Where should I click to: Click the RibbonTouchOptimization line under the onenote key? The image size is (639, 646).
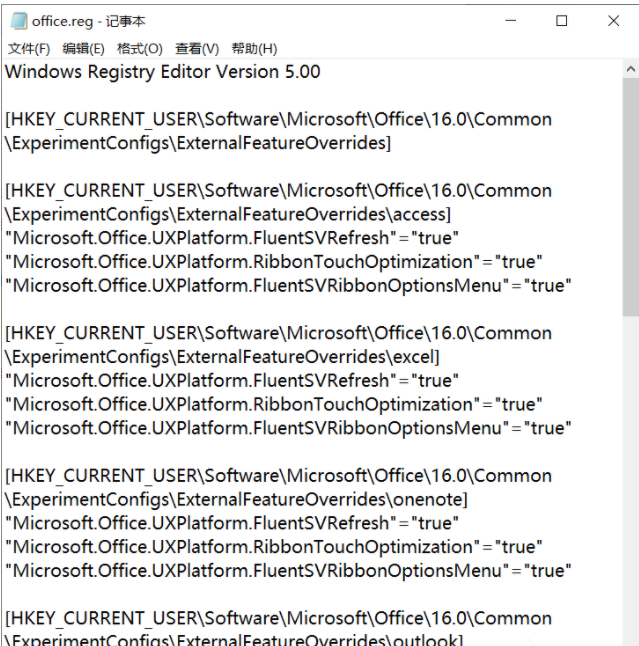coord(274,547)
